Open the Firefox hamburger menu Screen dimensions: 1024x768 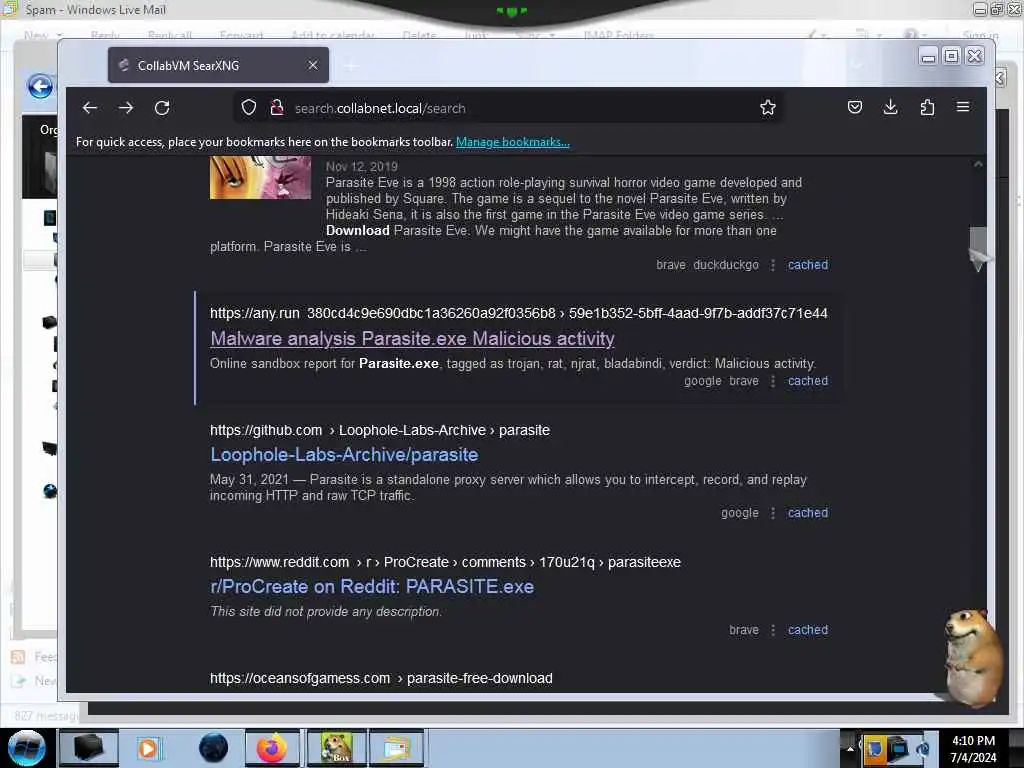pyautogui.click(x=963, y=107)
